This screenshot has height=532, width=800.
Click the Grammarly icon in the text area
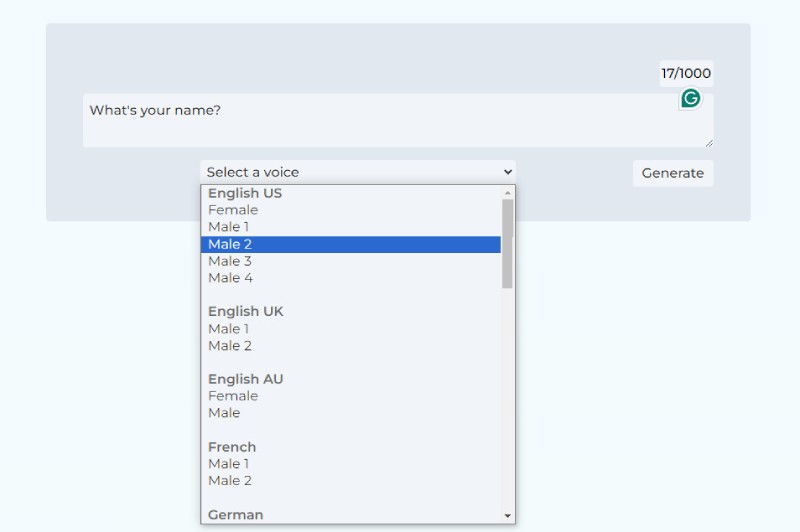pos(690,98)
